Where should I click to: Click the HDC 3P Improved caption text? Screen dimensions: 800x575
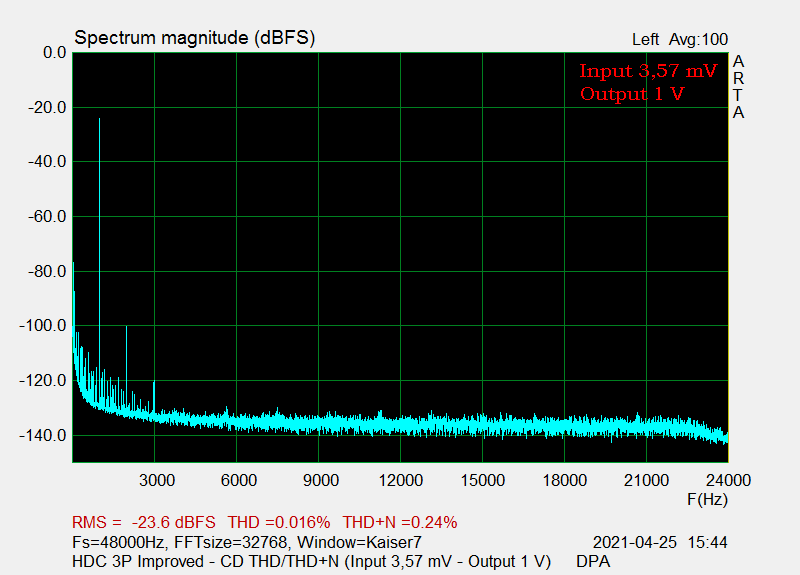(x=138, y=561)
